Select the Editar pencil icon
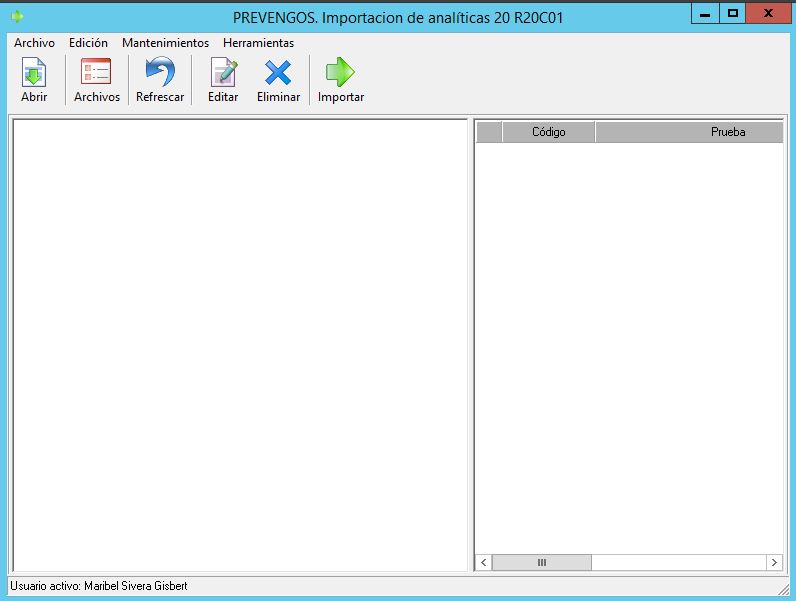 [x=223, y=73]
